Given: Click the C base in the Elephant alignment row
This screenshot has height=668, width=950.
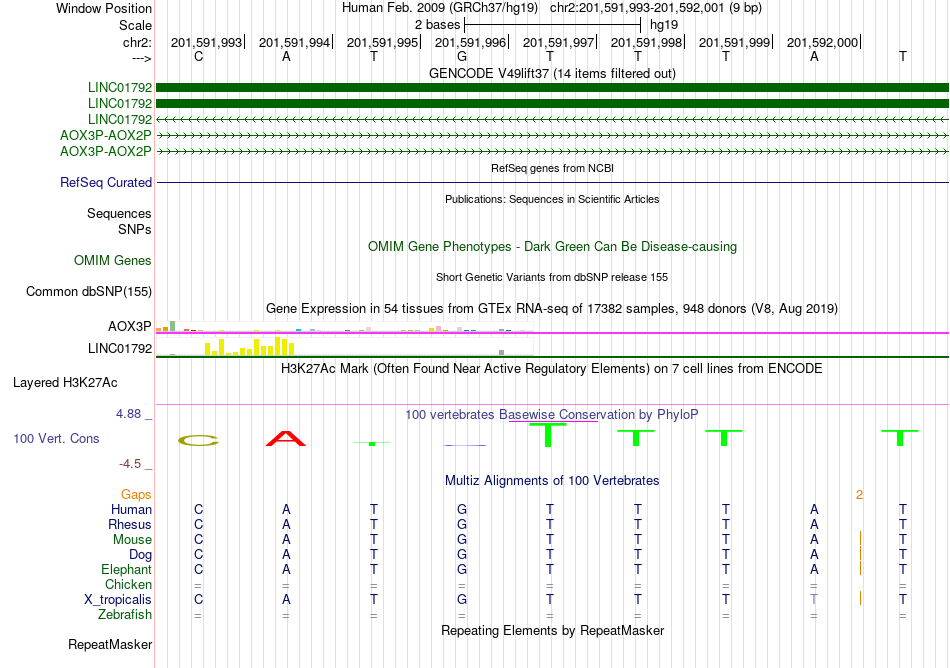Looking at the screenshot, I should 198,570.
